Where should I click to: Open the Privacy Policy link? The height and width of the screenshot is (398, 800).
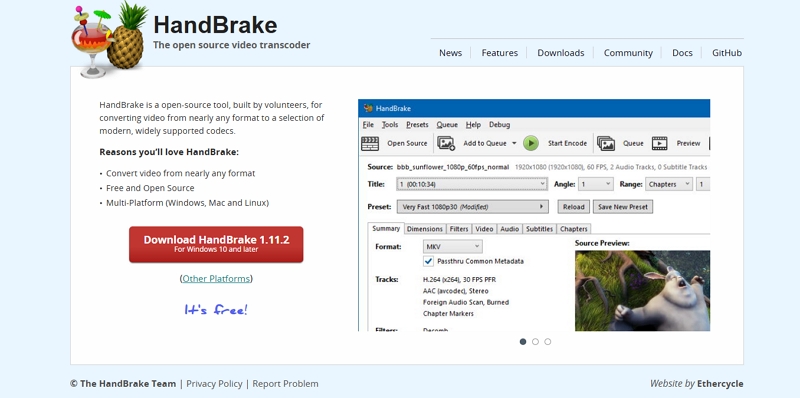(214, 384)
